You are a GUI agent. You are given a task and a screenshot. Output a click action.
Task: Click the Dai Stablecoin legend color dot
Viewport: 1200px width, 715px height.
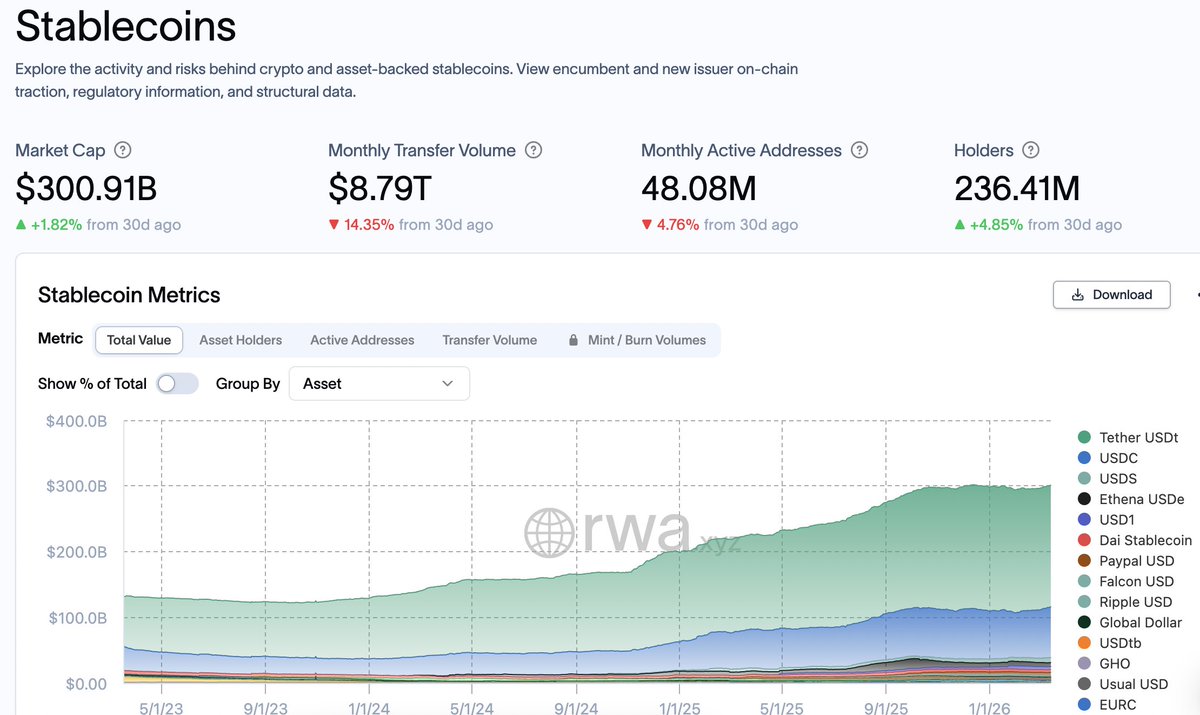click(x=1084, y=540)
